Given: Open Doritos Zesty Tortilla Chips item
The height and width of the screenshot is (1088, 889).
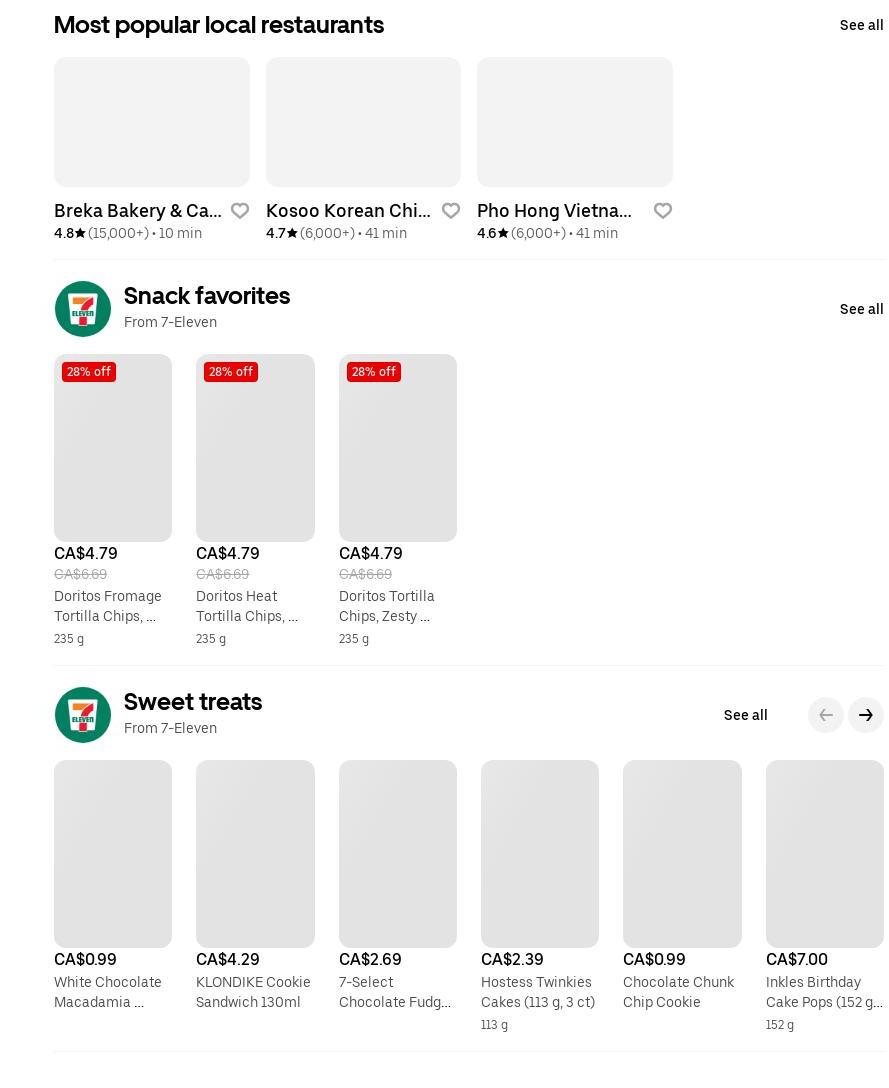Looking at the screenshot, I should tap(397, 448).
